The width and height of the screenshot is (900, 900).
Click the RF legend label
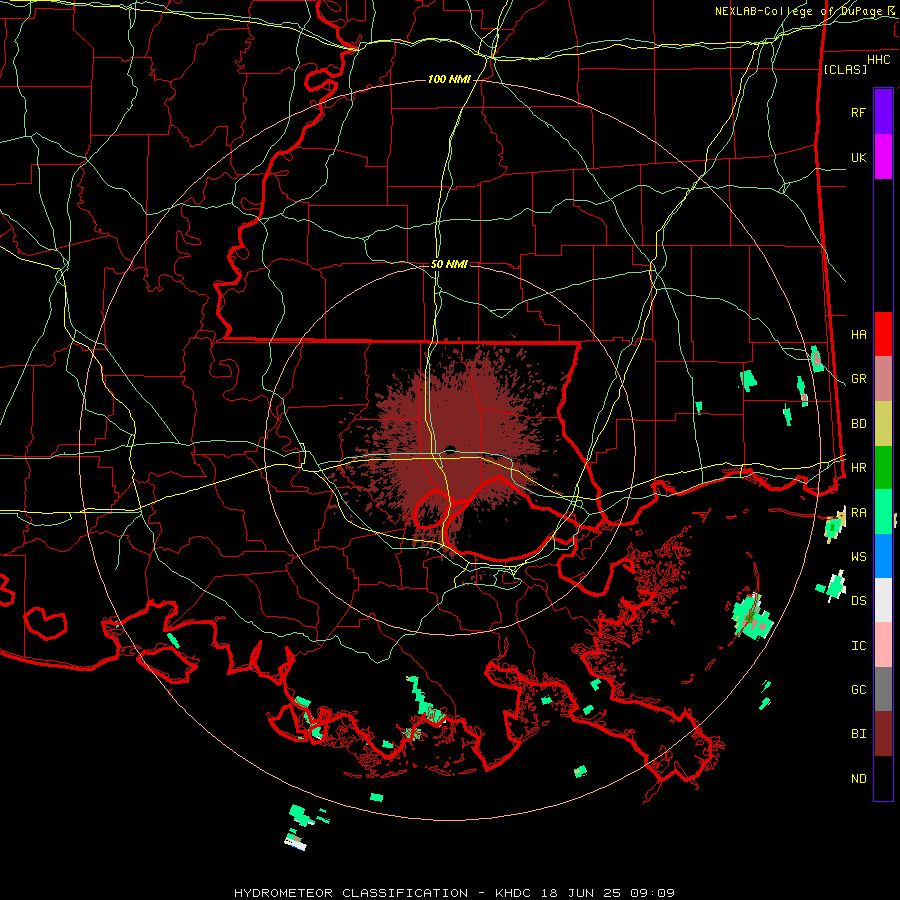pos(858,112)
